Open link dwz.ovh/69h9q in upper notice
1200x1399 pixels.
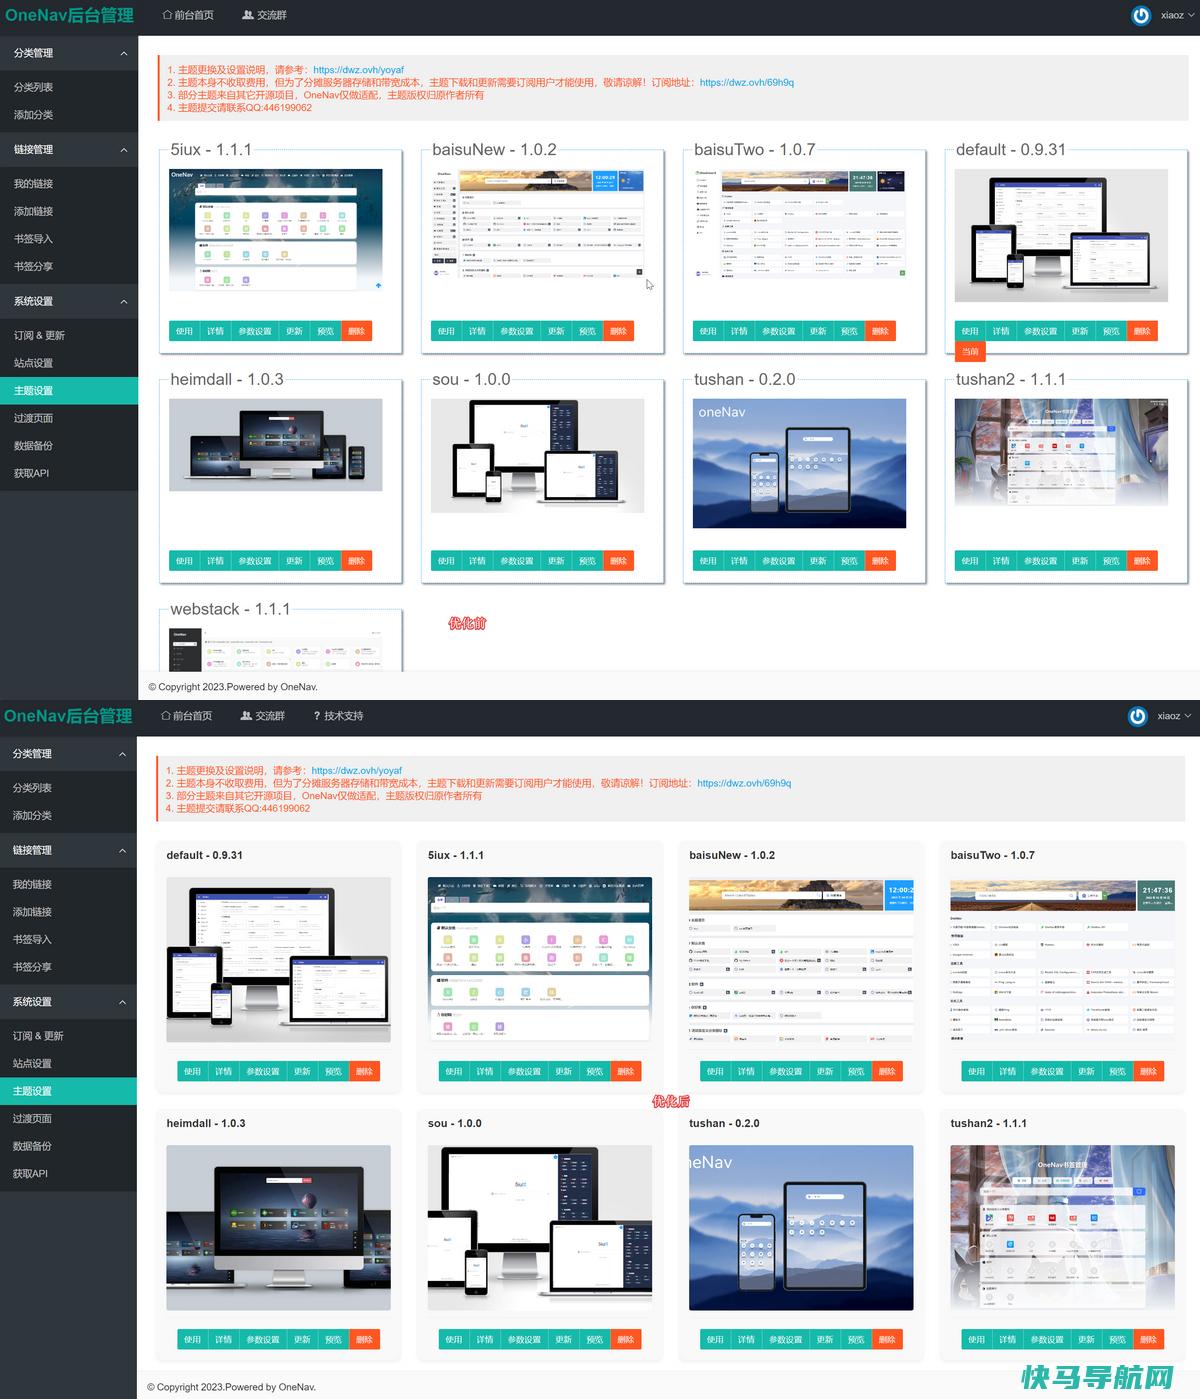tap(746, 82)
